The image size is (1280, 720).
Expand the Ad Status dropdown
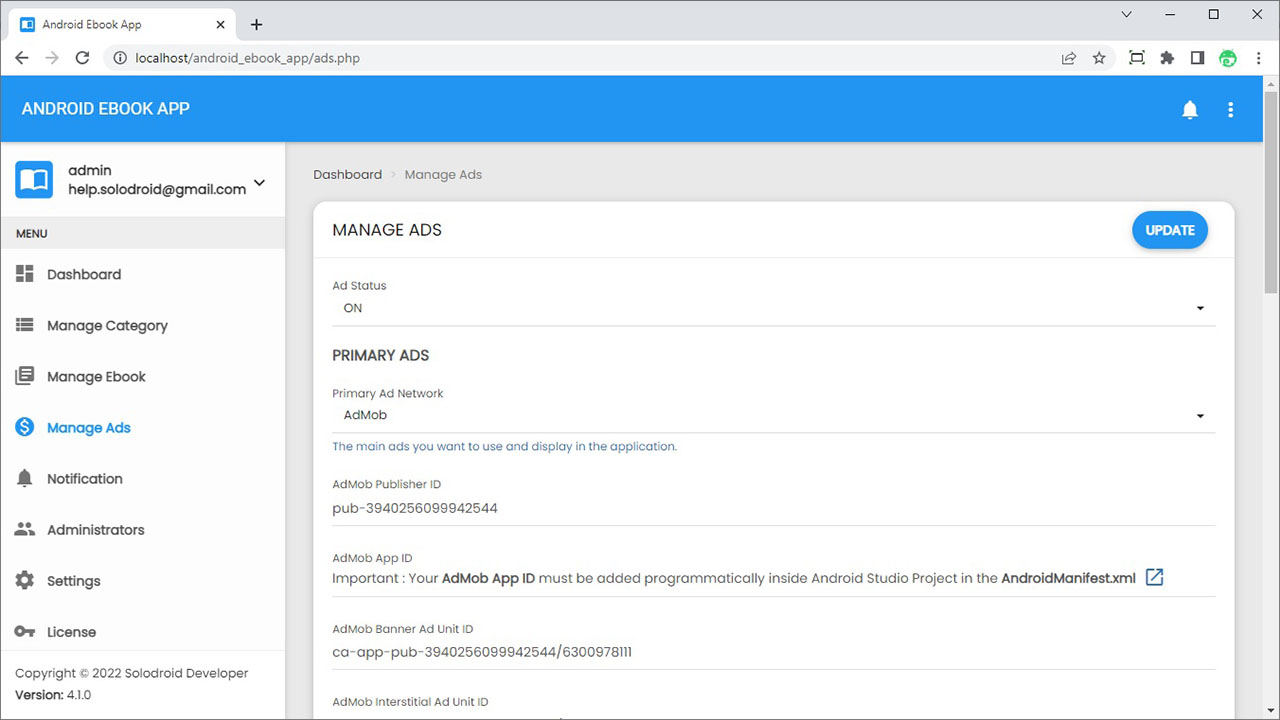point(773,308)
